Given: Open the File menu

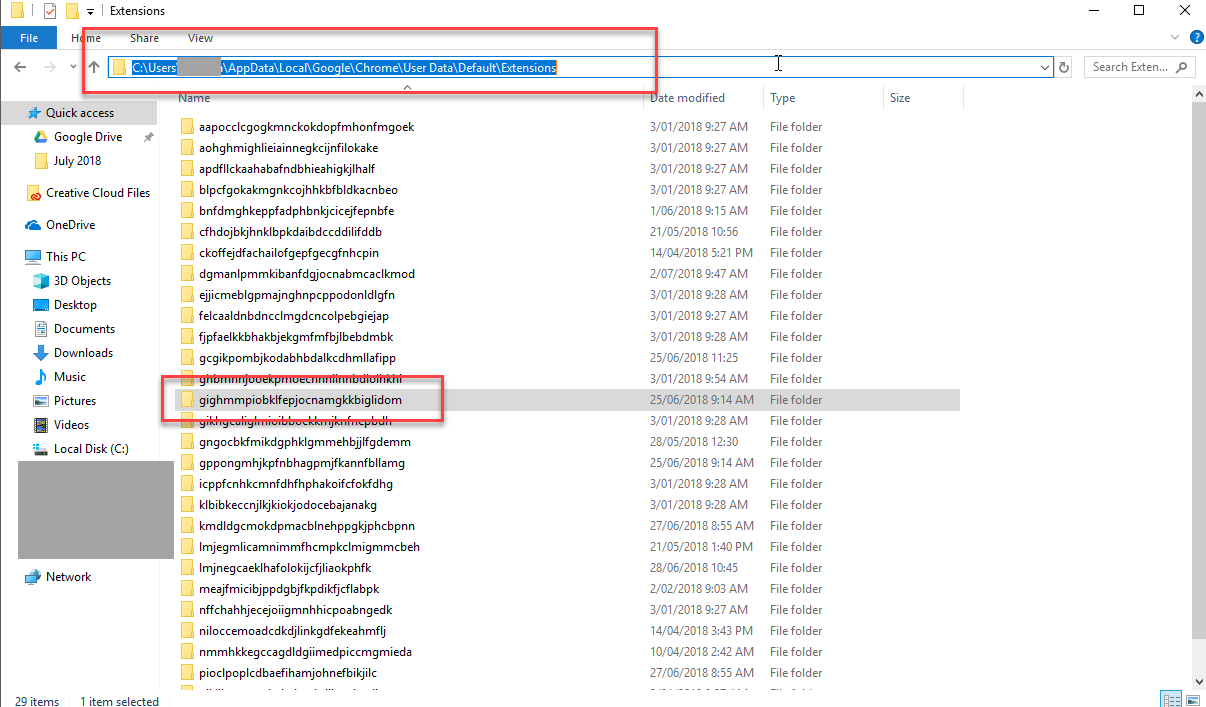Looking at the screenshot, I should [29, 38].
